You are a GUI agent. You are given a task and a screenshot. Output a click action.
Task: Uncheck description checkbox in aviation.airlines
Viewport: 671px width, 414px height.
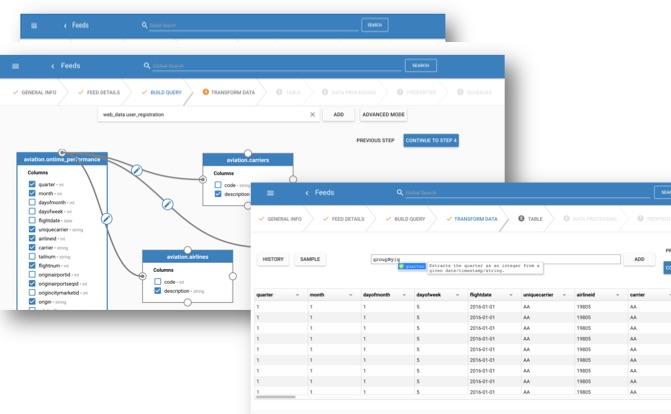(x=157, y=291)
